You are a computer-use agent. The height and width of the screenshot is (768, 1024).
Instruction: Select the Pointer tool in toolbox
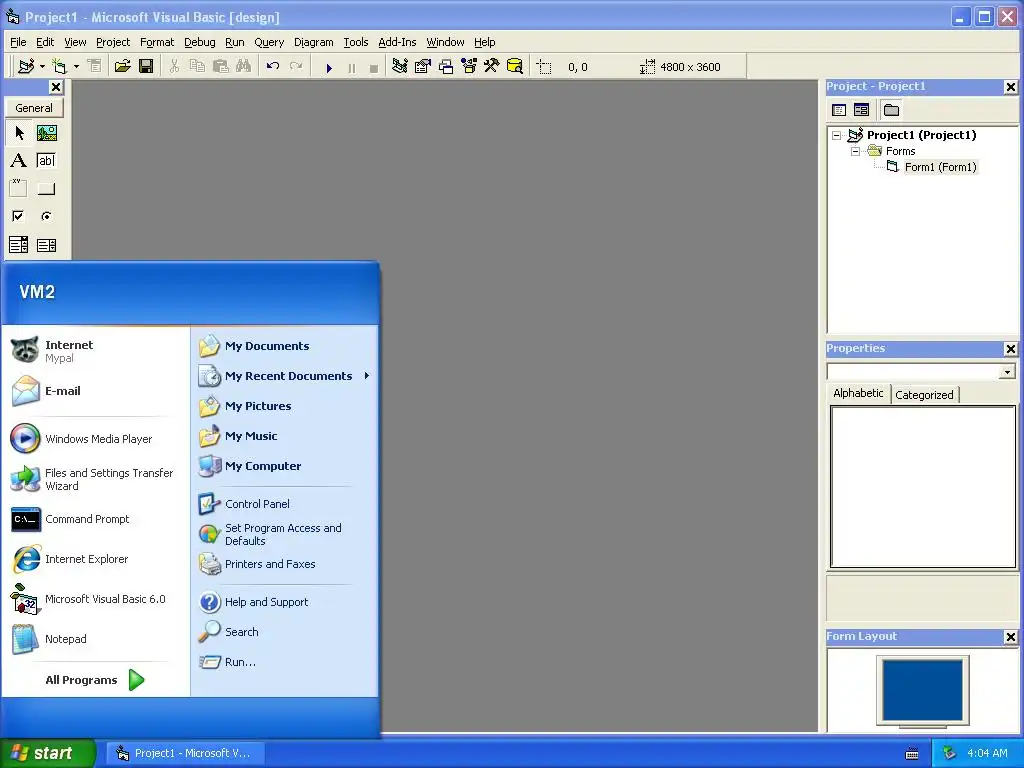19,133
